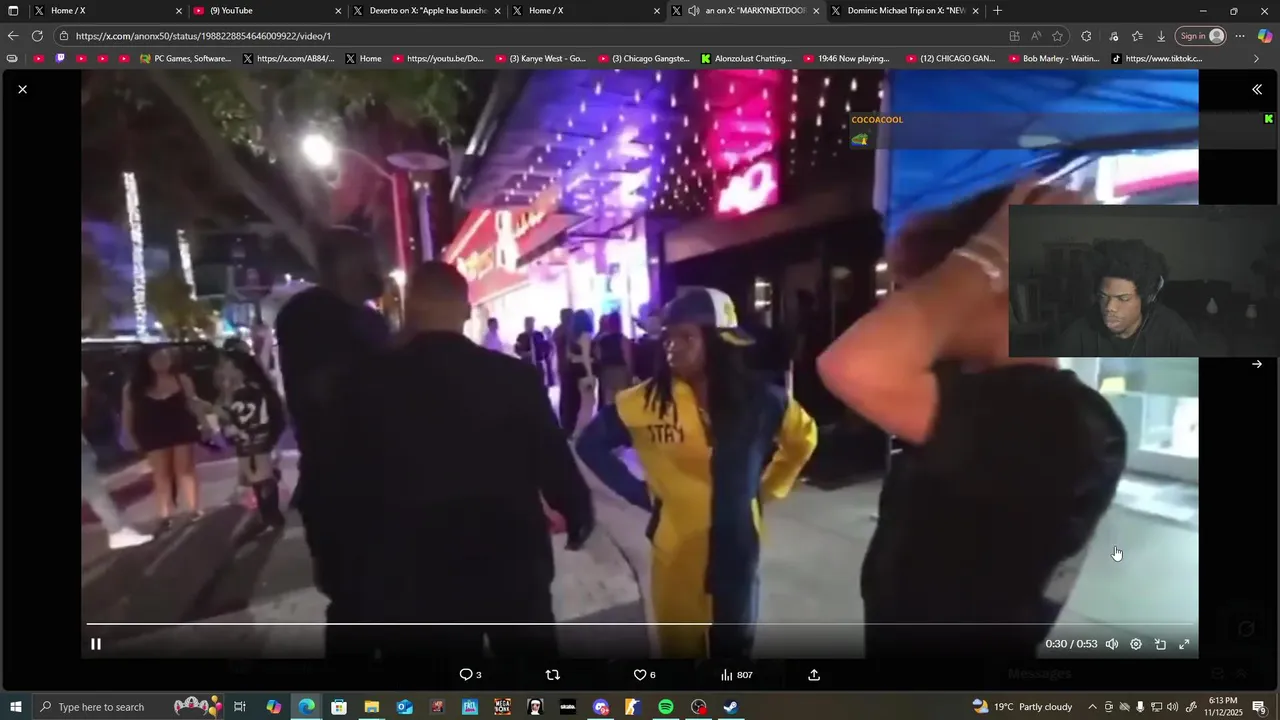1280x720 pixels.
Task: Open Edge settings and more menu
Action: [x=1240, y=36]
